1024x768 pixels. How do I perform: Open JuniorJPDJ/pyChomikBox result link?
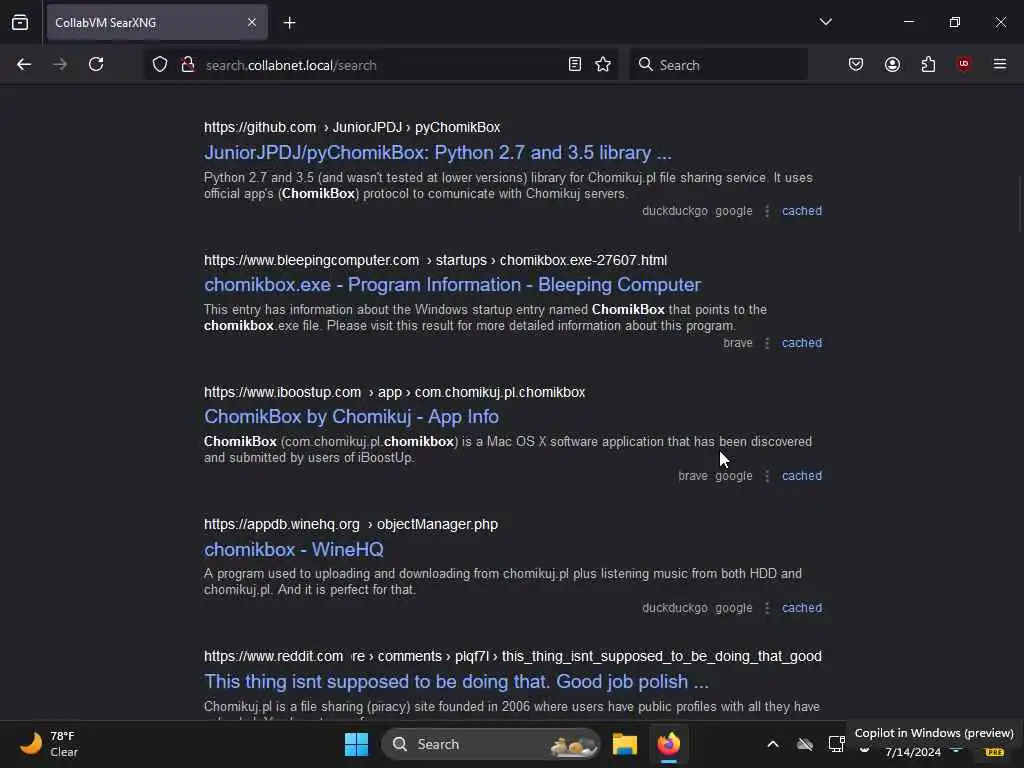pyautogui.click(x=438, y=153)
